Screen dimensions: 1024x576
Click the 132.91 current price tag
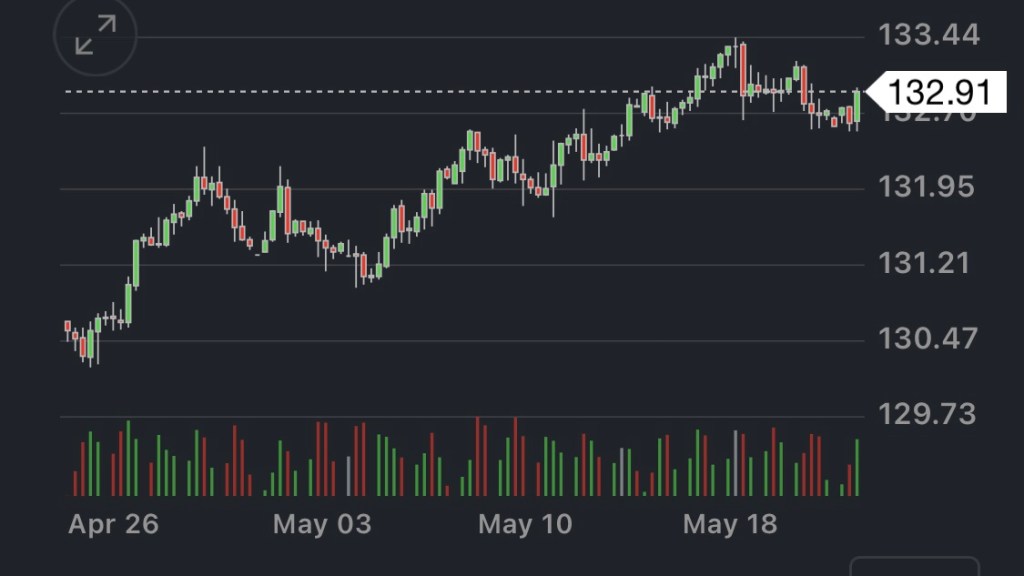(x=938, y=93)
